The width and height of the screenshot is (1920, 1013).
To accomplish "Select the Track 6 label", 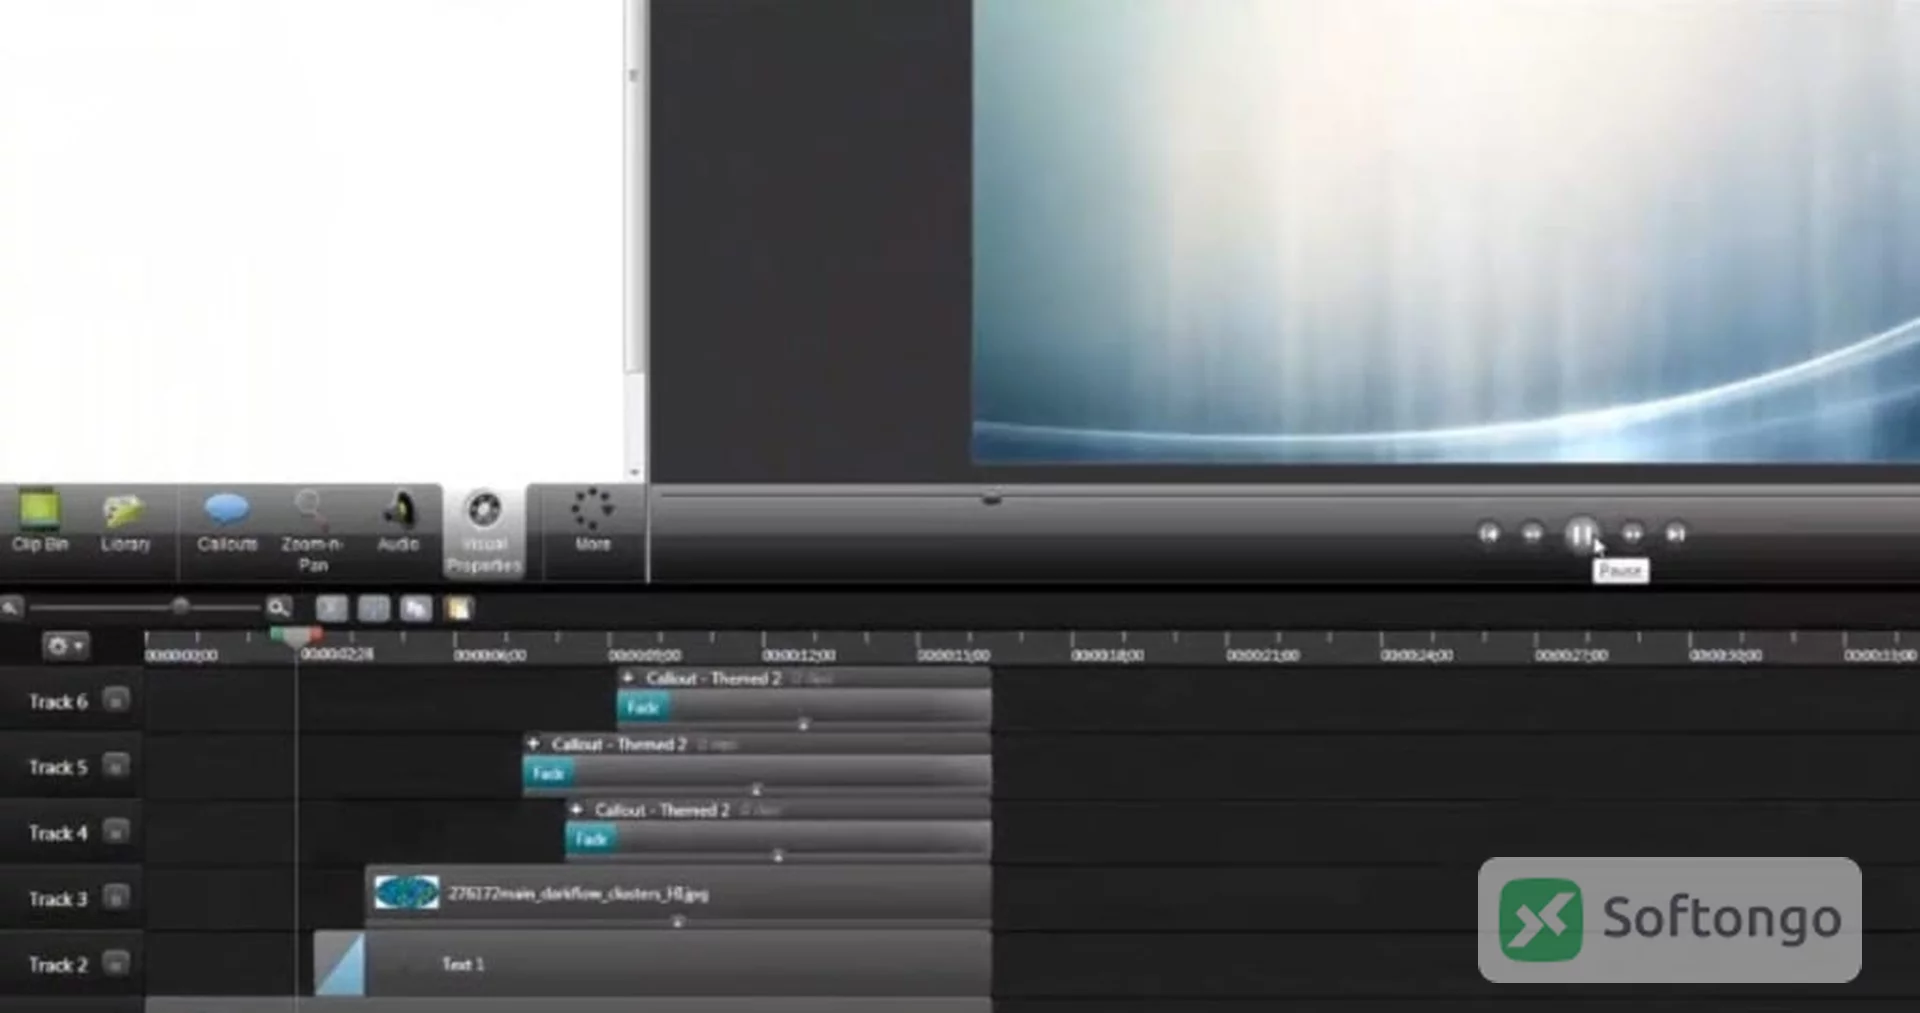I will click(58, 701).
